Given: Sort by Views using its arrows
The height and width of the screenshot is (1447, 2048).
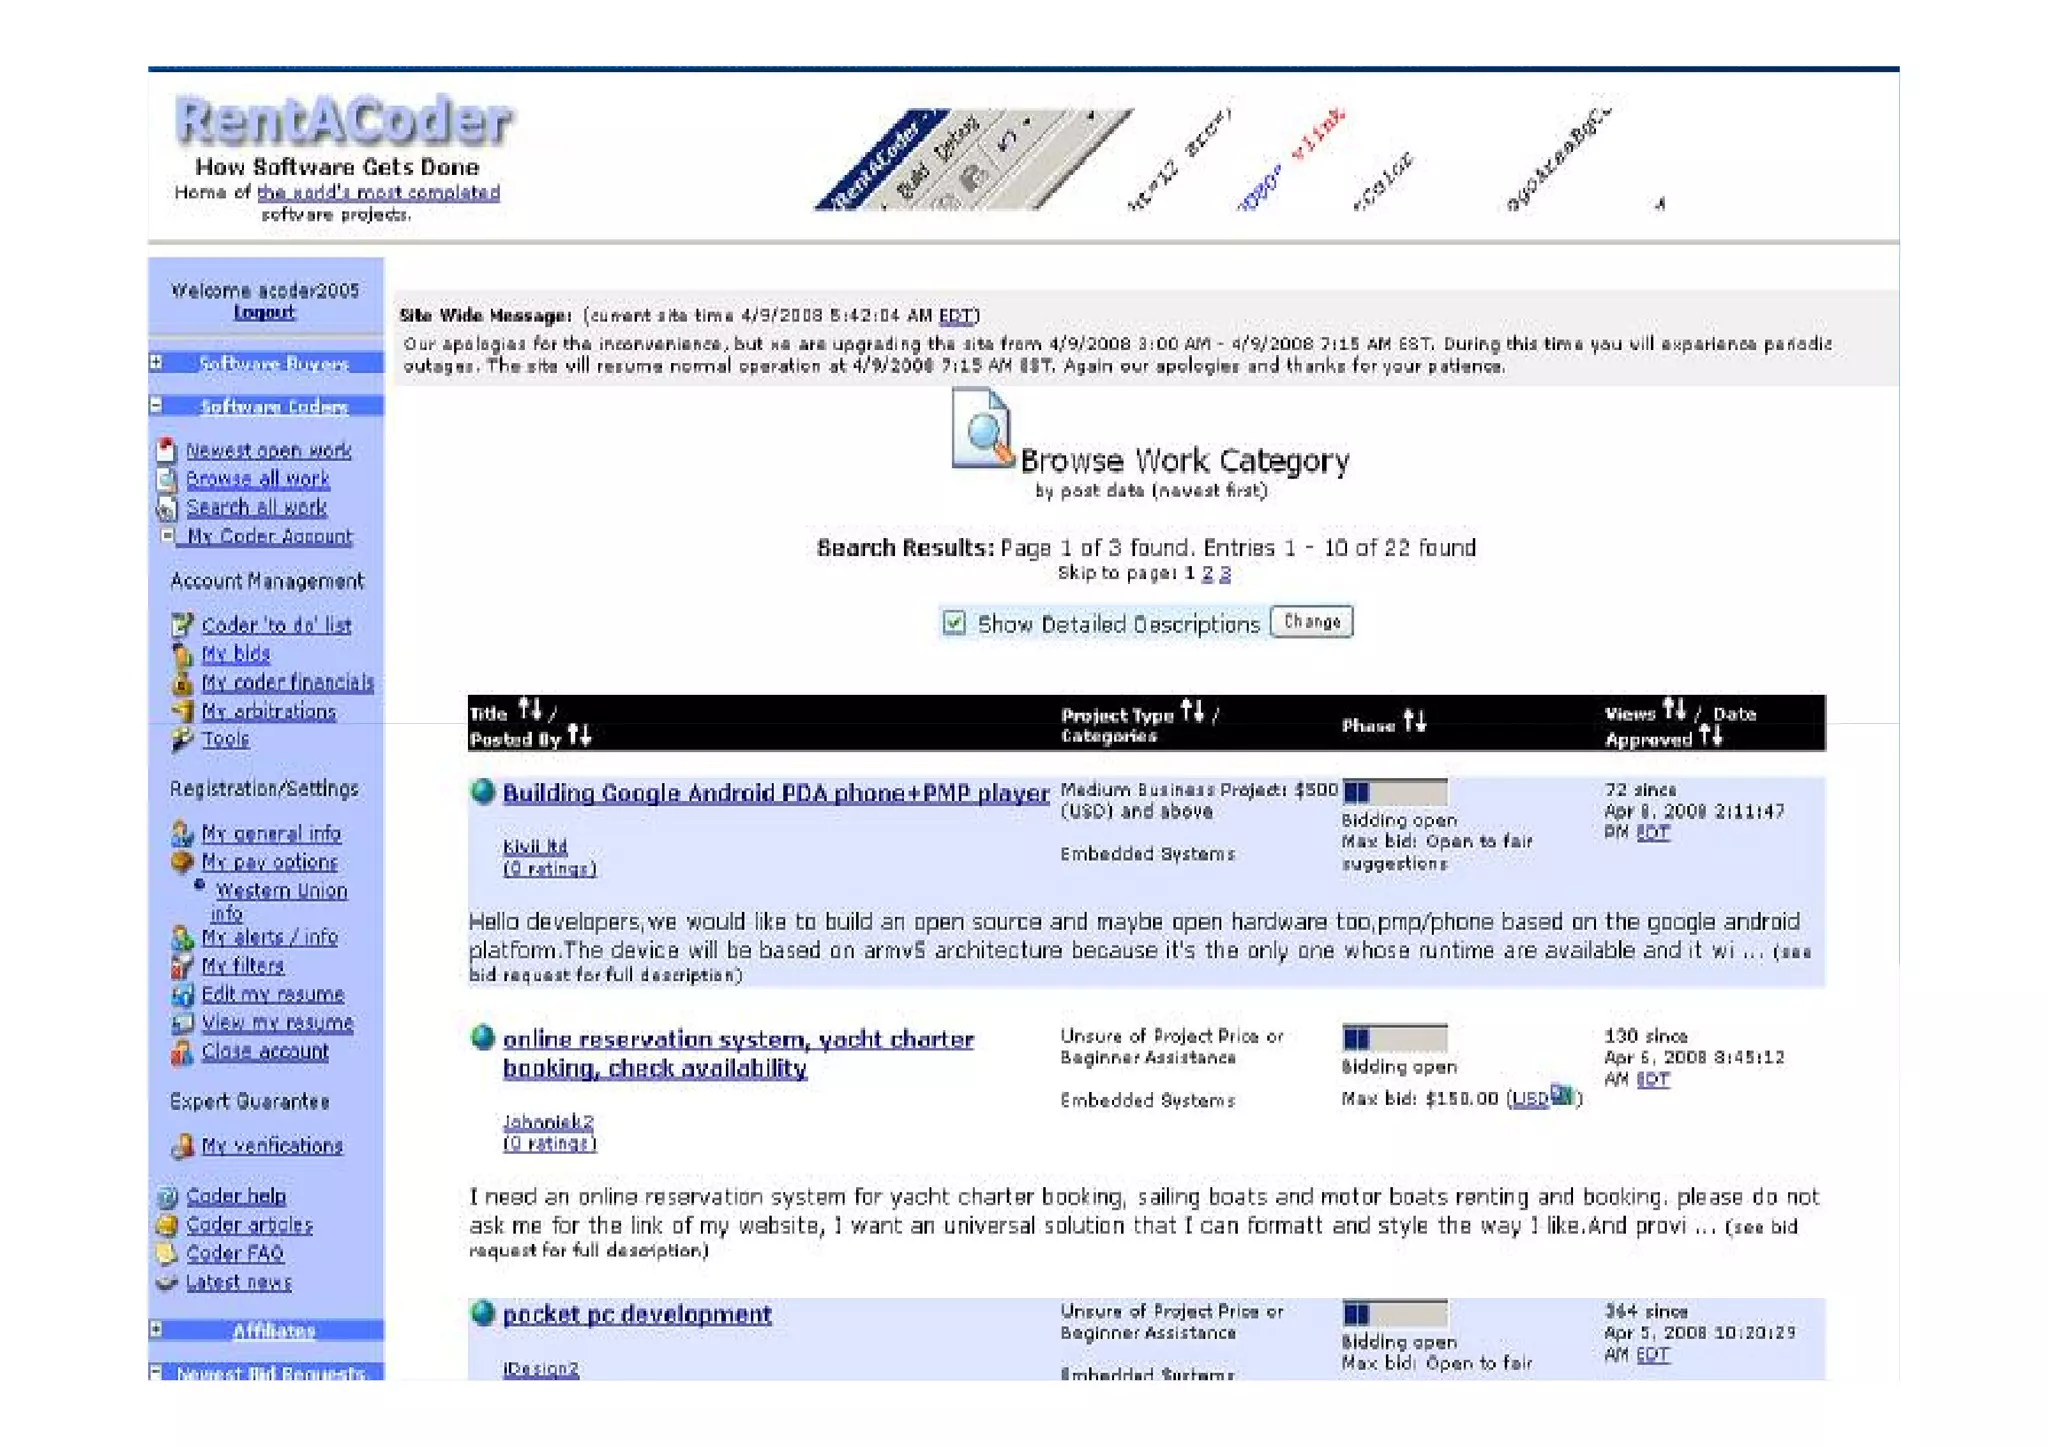Looking at the screenshot, I should click(x=1675, y=709).
